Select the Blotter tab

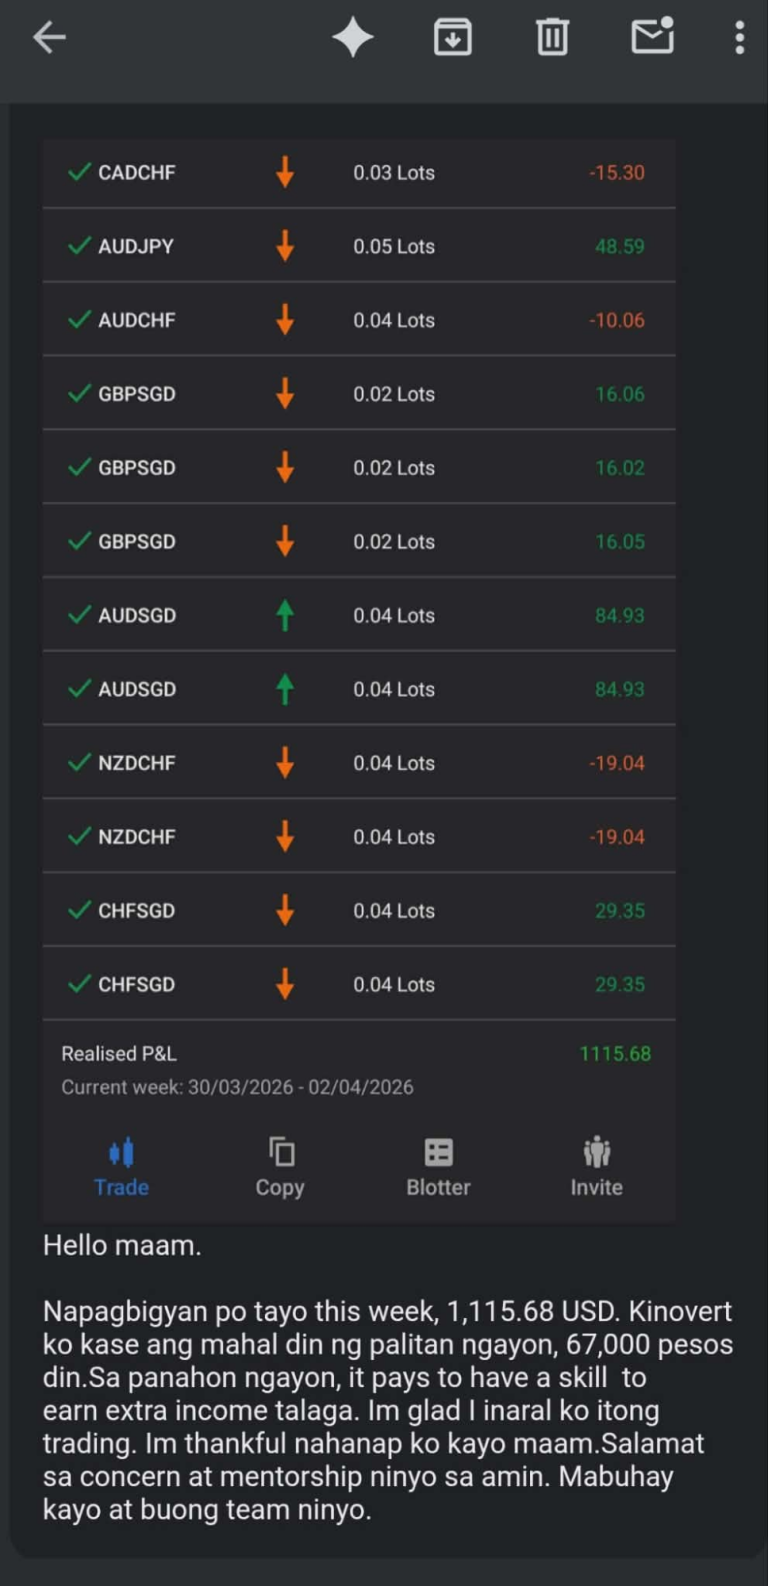[438, 1168]
